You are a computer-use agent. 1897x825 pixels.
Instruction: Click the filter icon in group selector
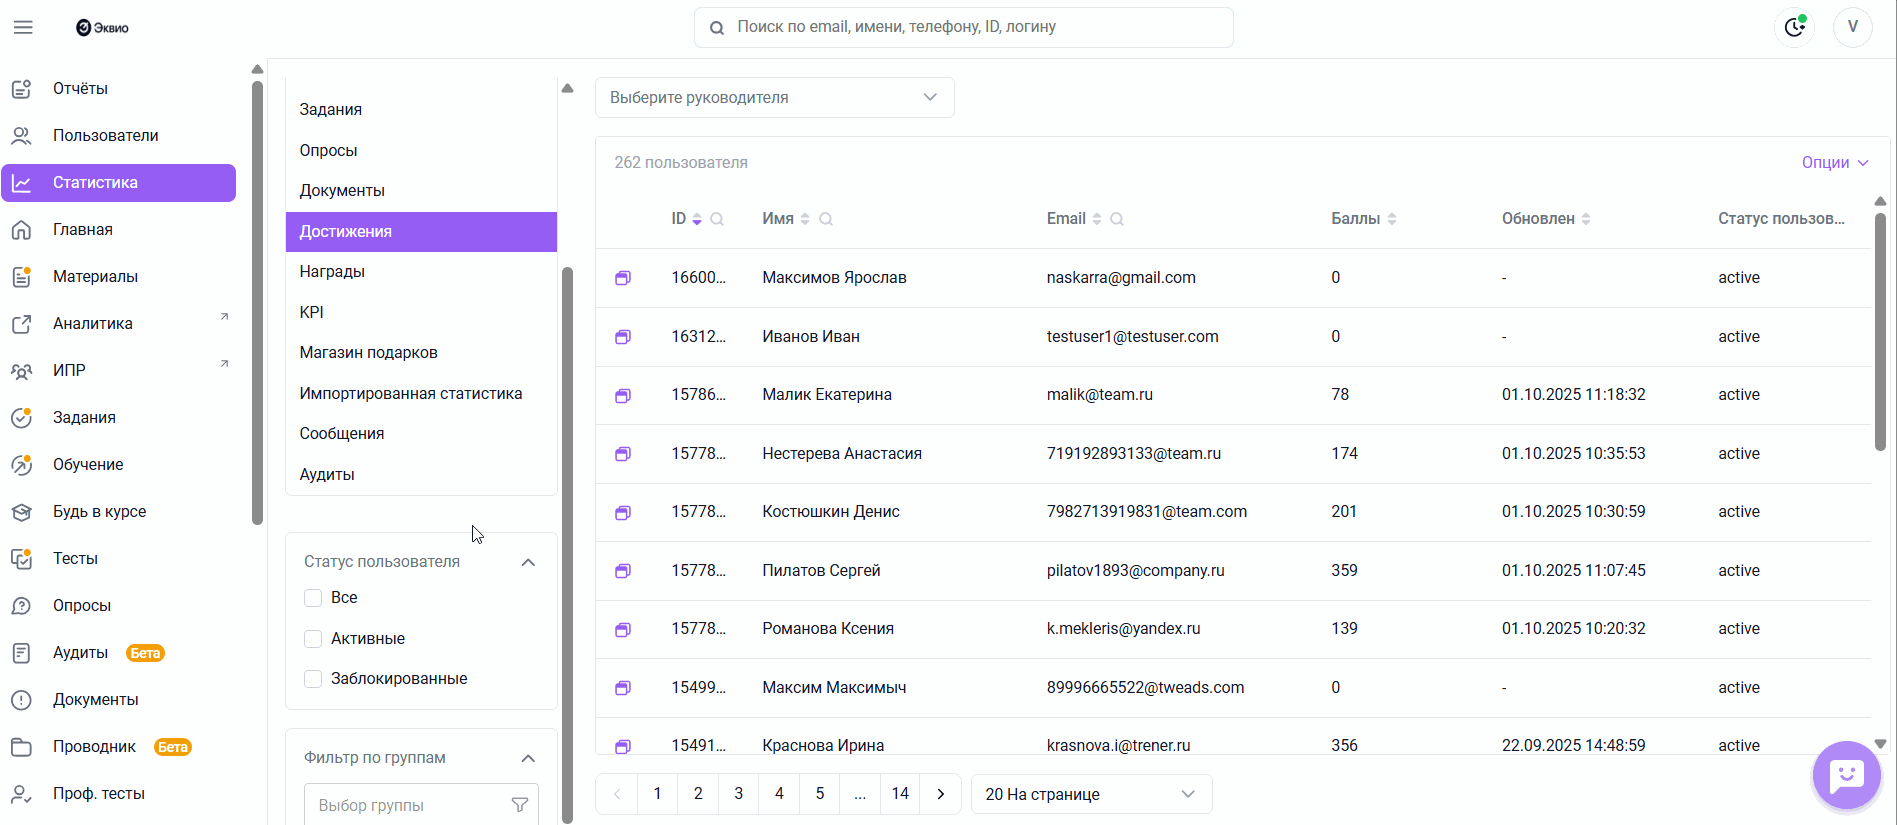[x=520, y=805]
